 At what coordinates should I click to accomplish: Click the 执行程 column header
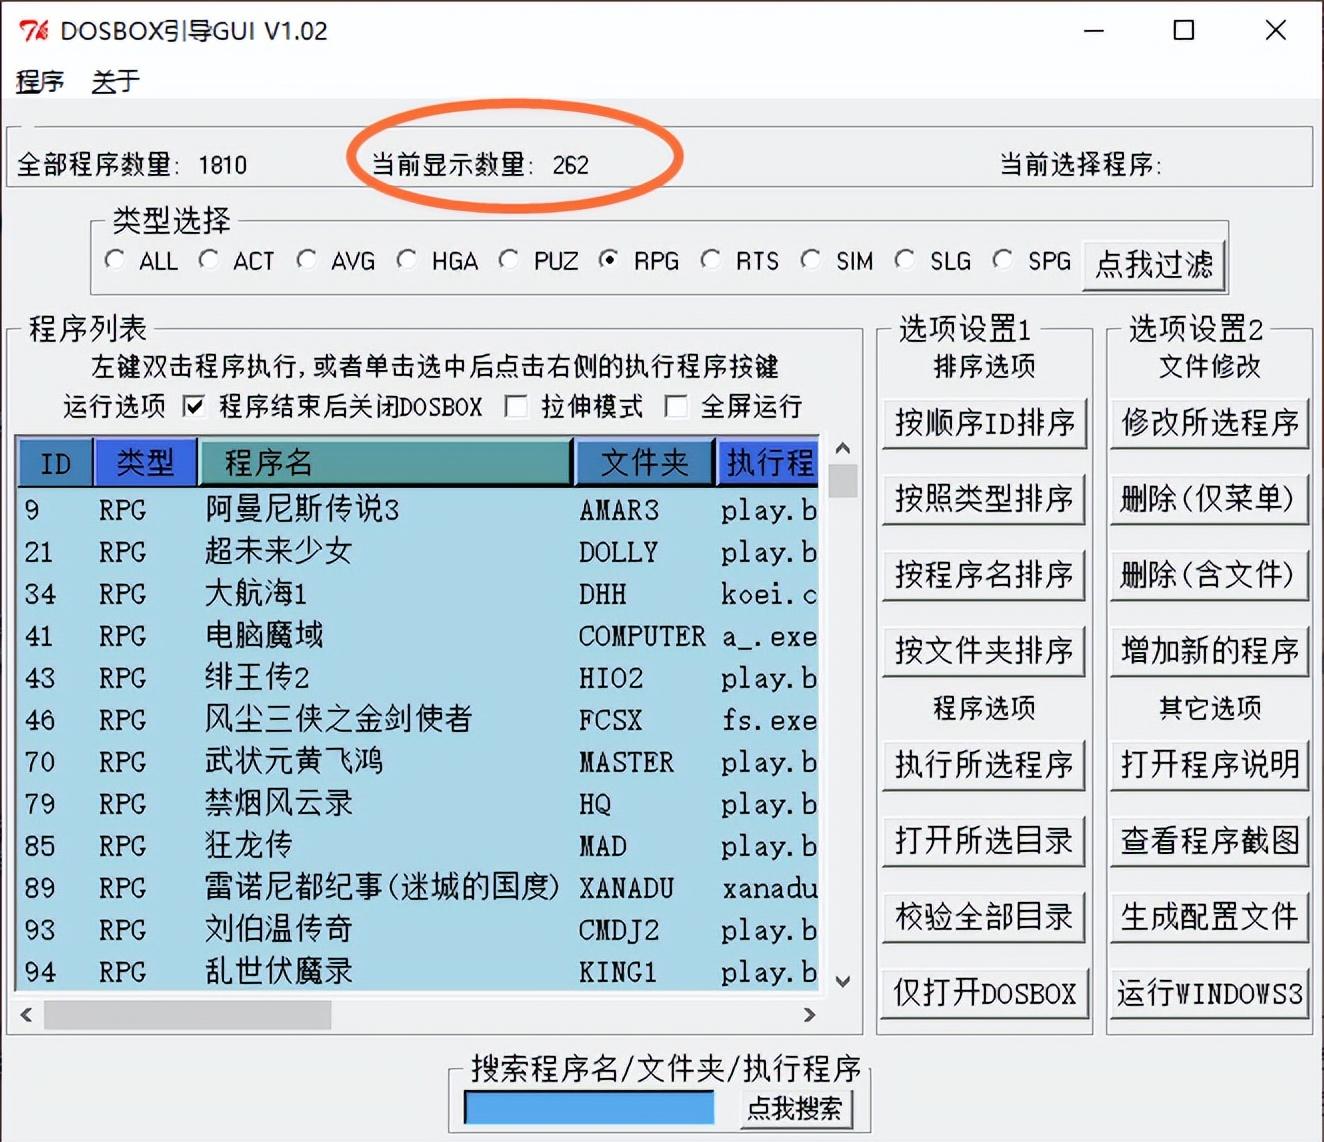768,463
